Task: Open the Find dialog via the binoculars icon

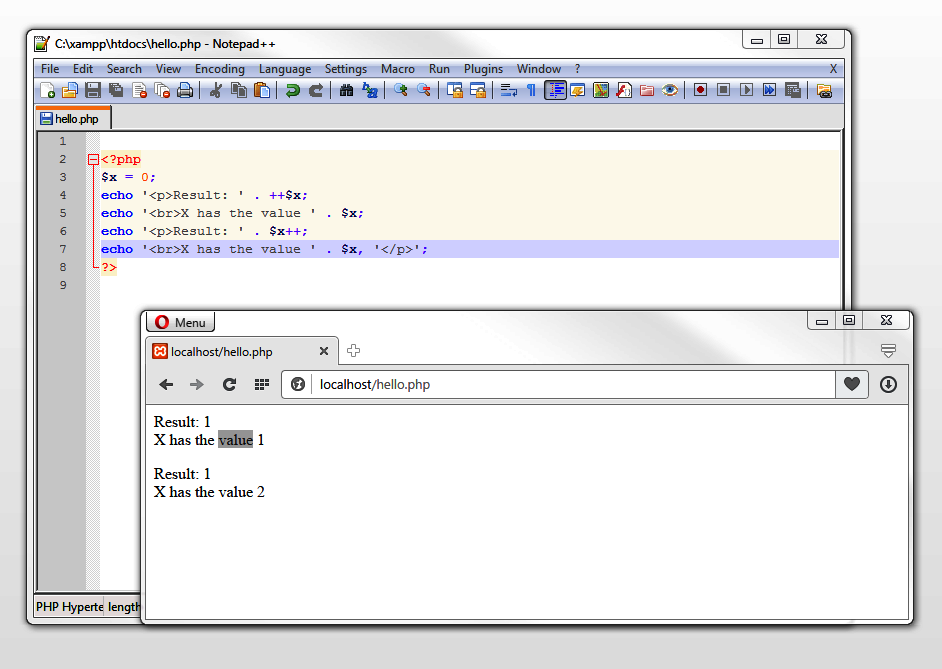Action: tap(347, 90)
